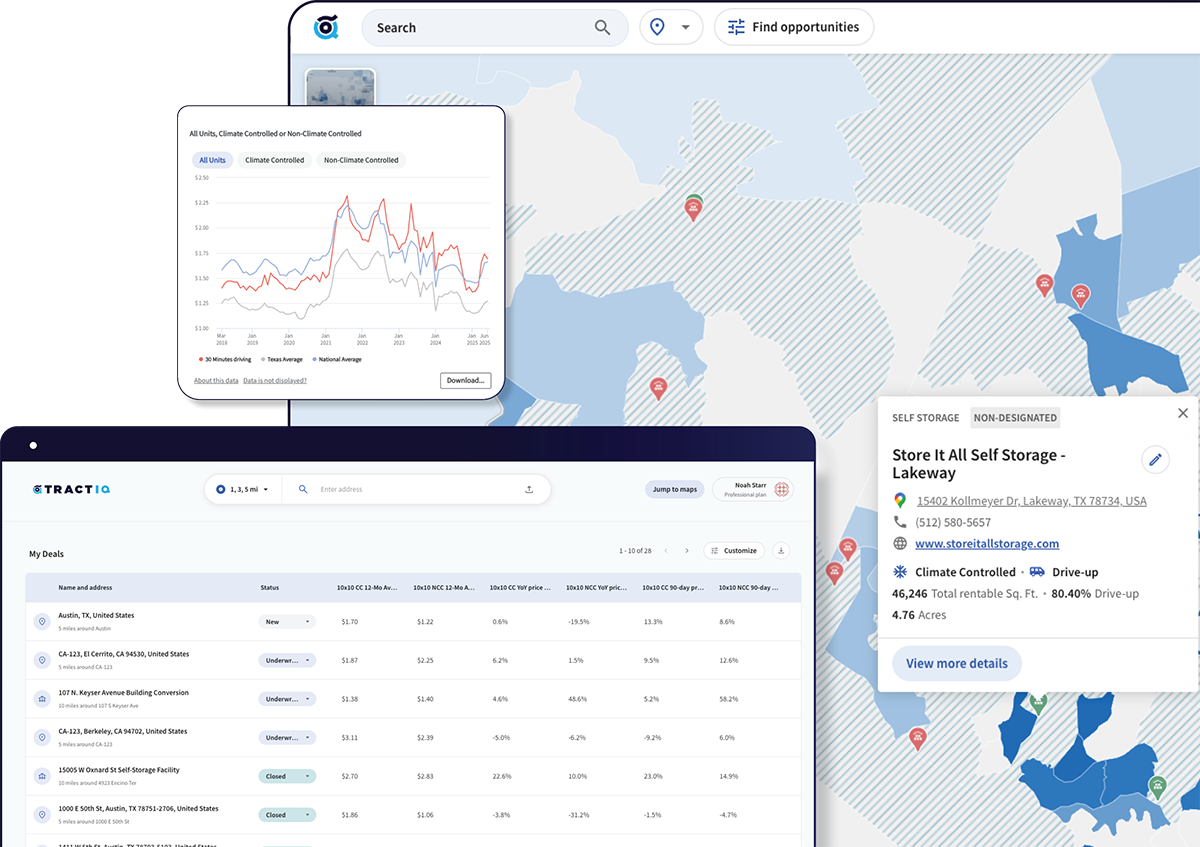Open the location pin dropdown in top bar
The width and height of the screenshot is (1200, 847).
point(671,28)
